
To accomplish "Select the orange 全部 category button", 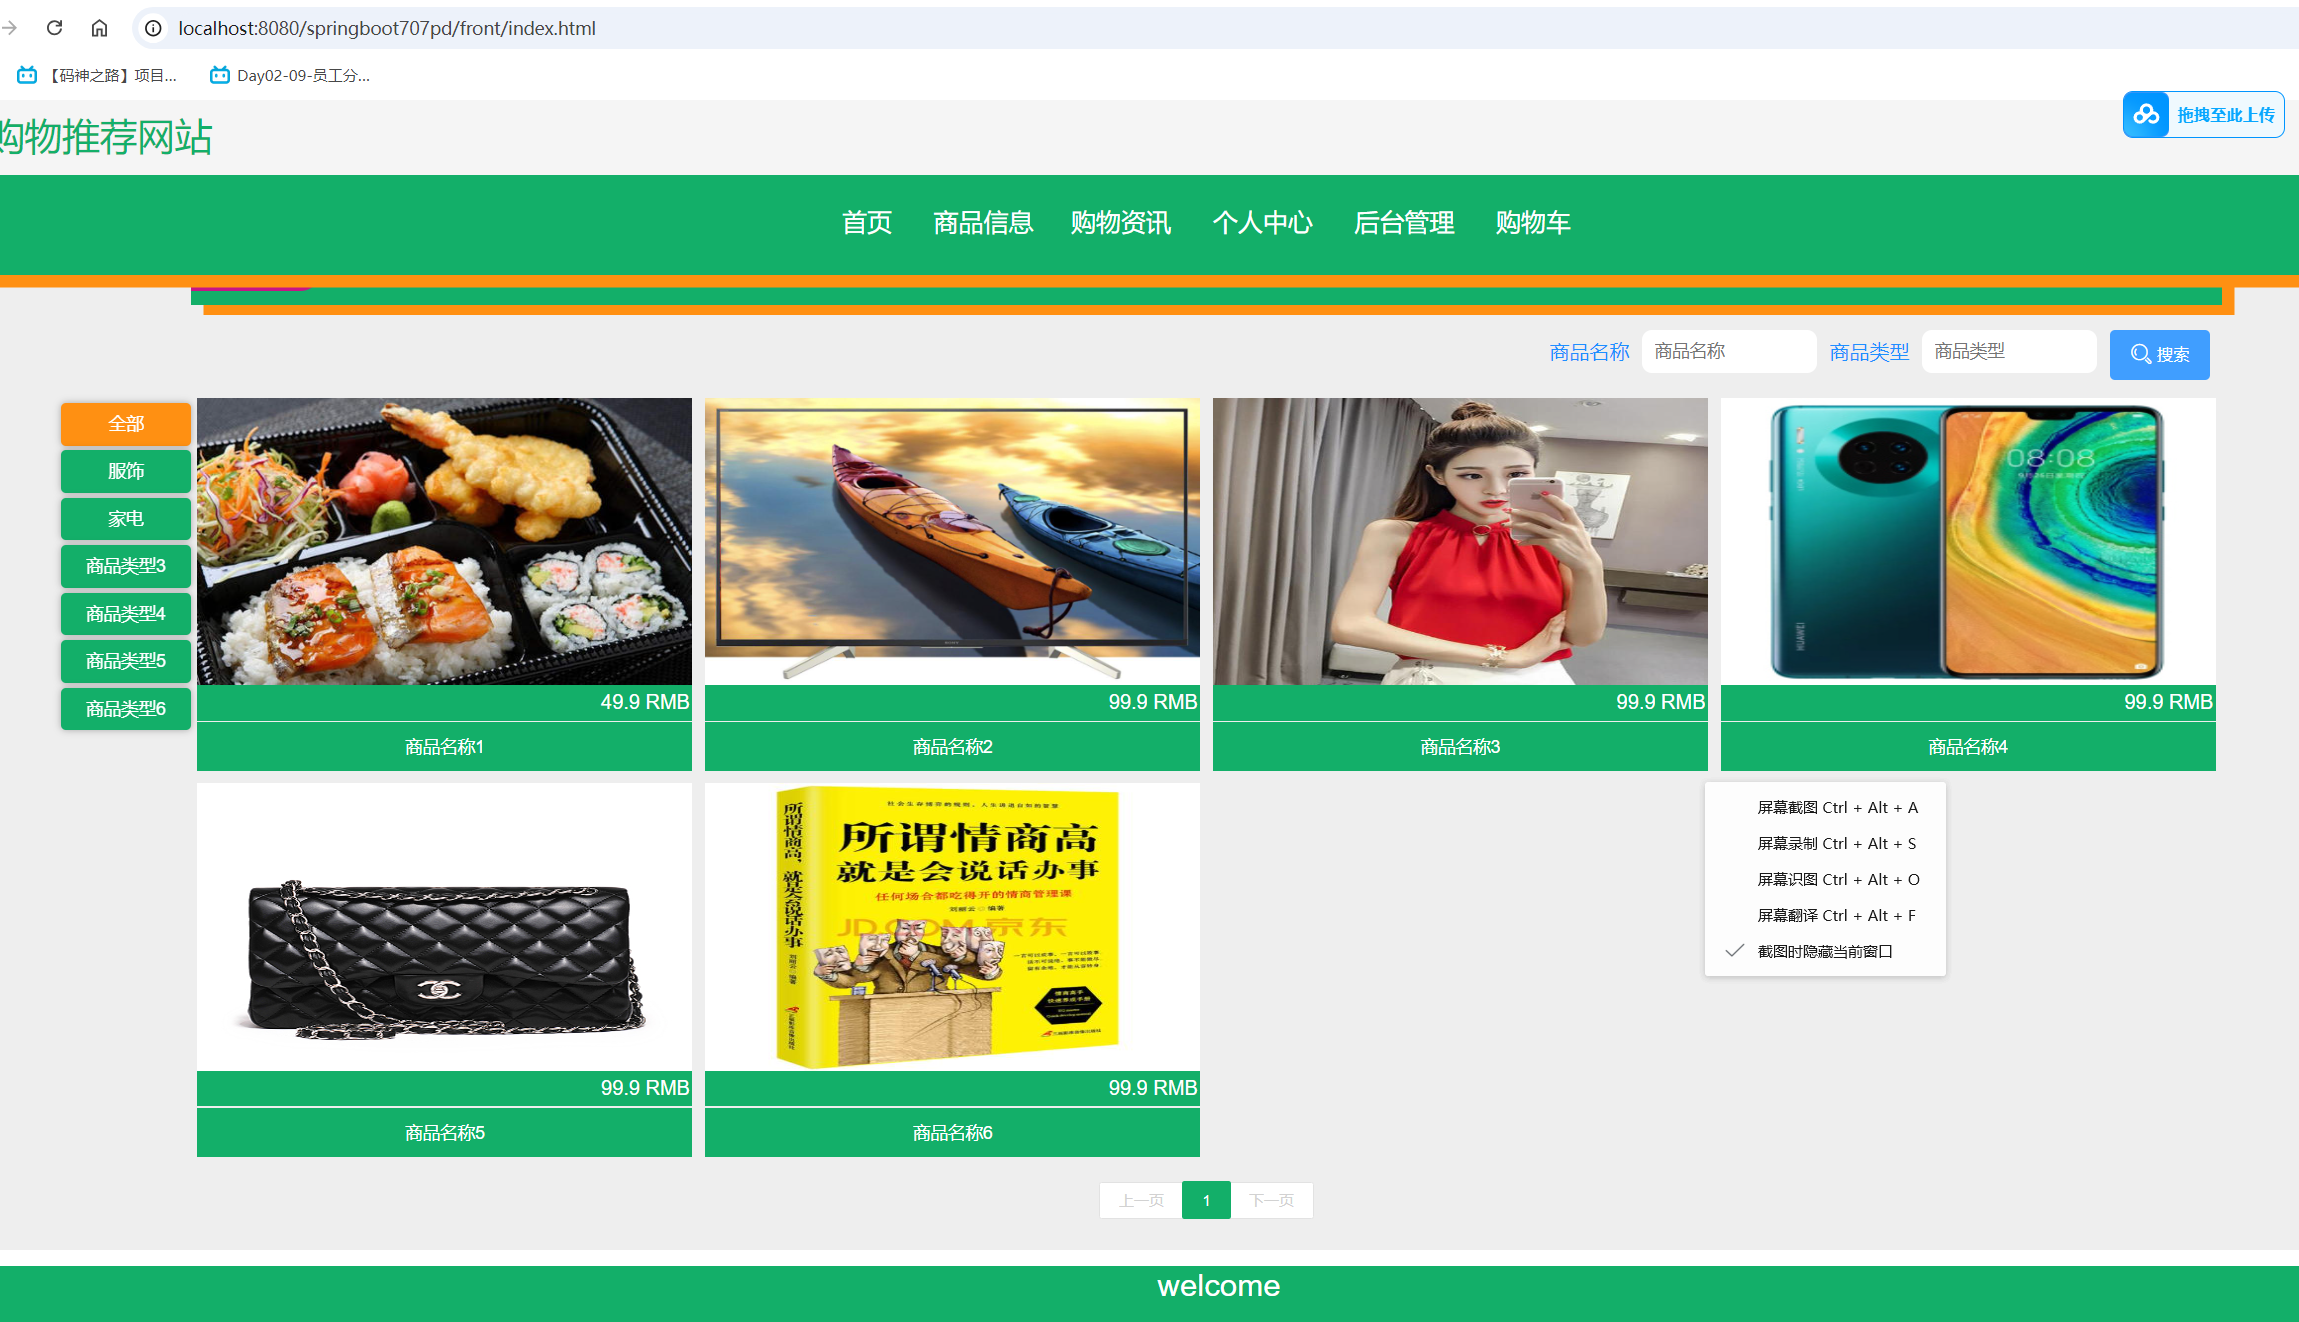I will pos(126,424).
